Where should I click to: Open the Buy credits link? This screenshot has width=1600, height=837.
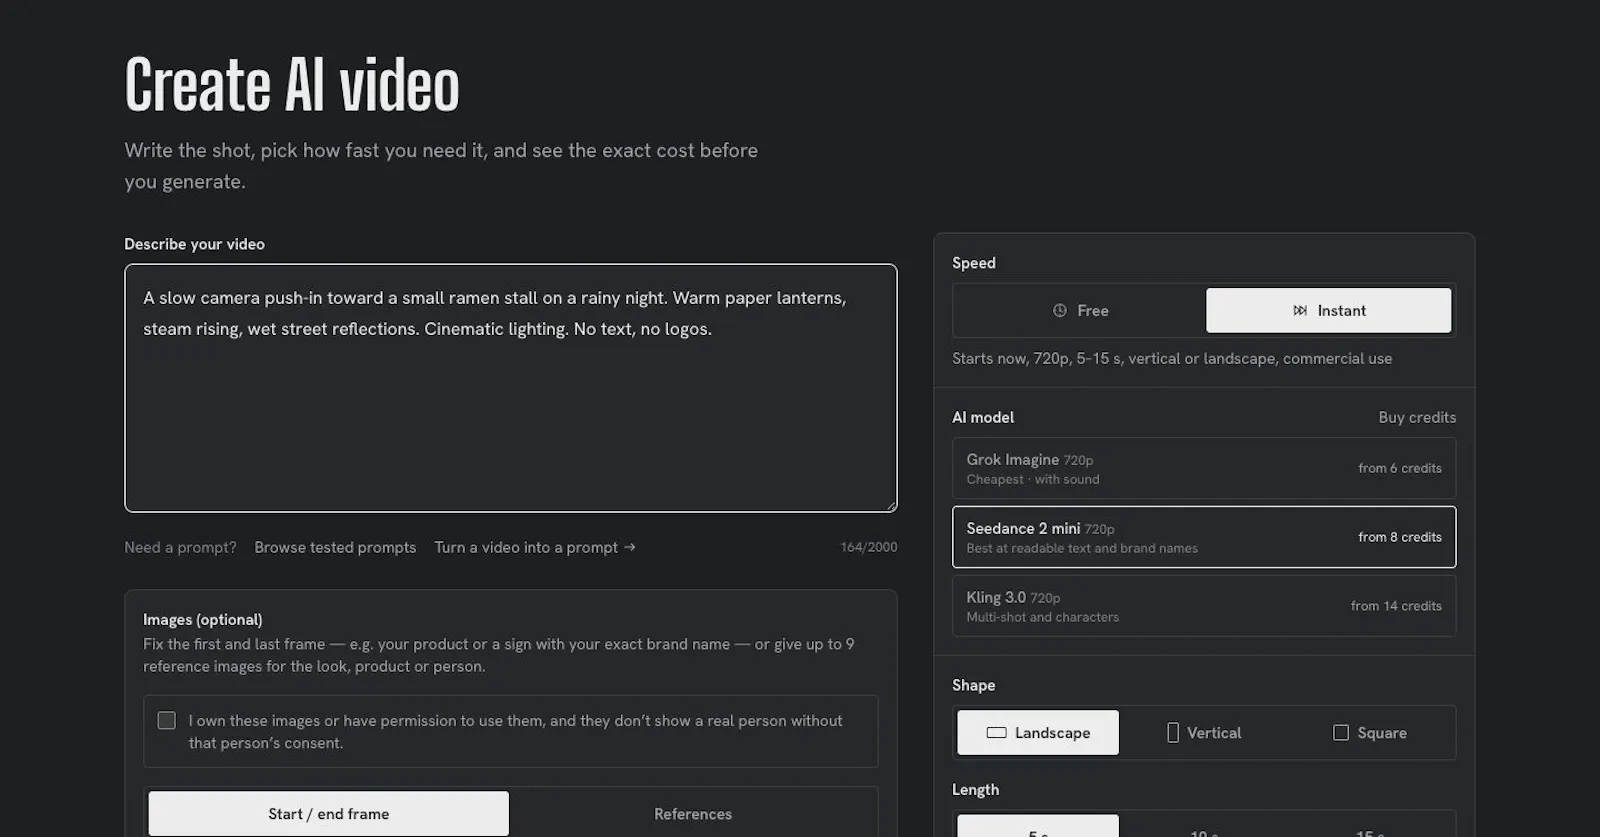coord(1417,417)
